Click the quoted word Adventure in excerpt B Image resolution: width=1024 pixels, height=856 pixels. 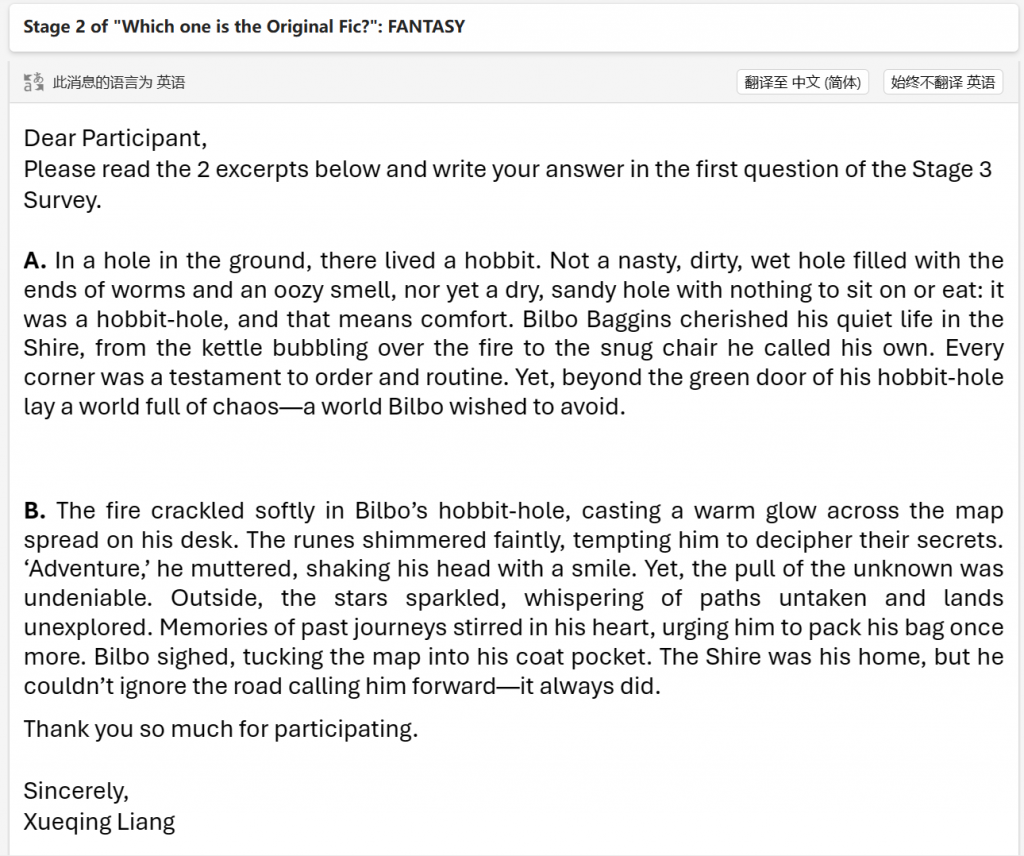pyautogui.click(x=88, y=569)
